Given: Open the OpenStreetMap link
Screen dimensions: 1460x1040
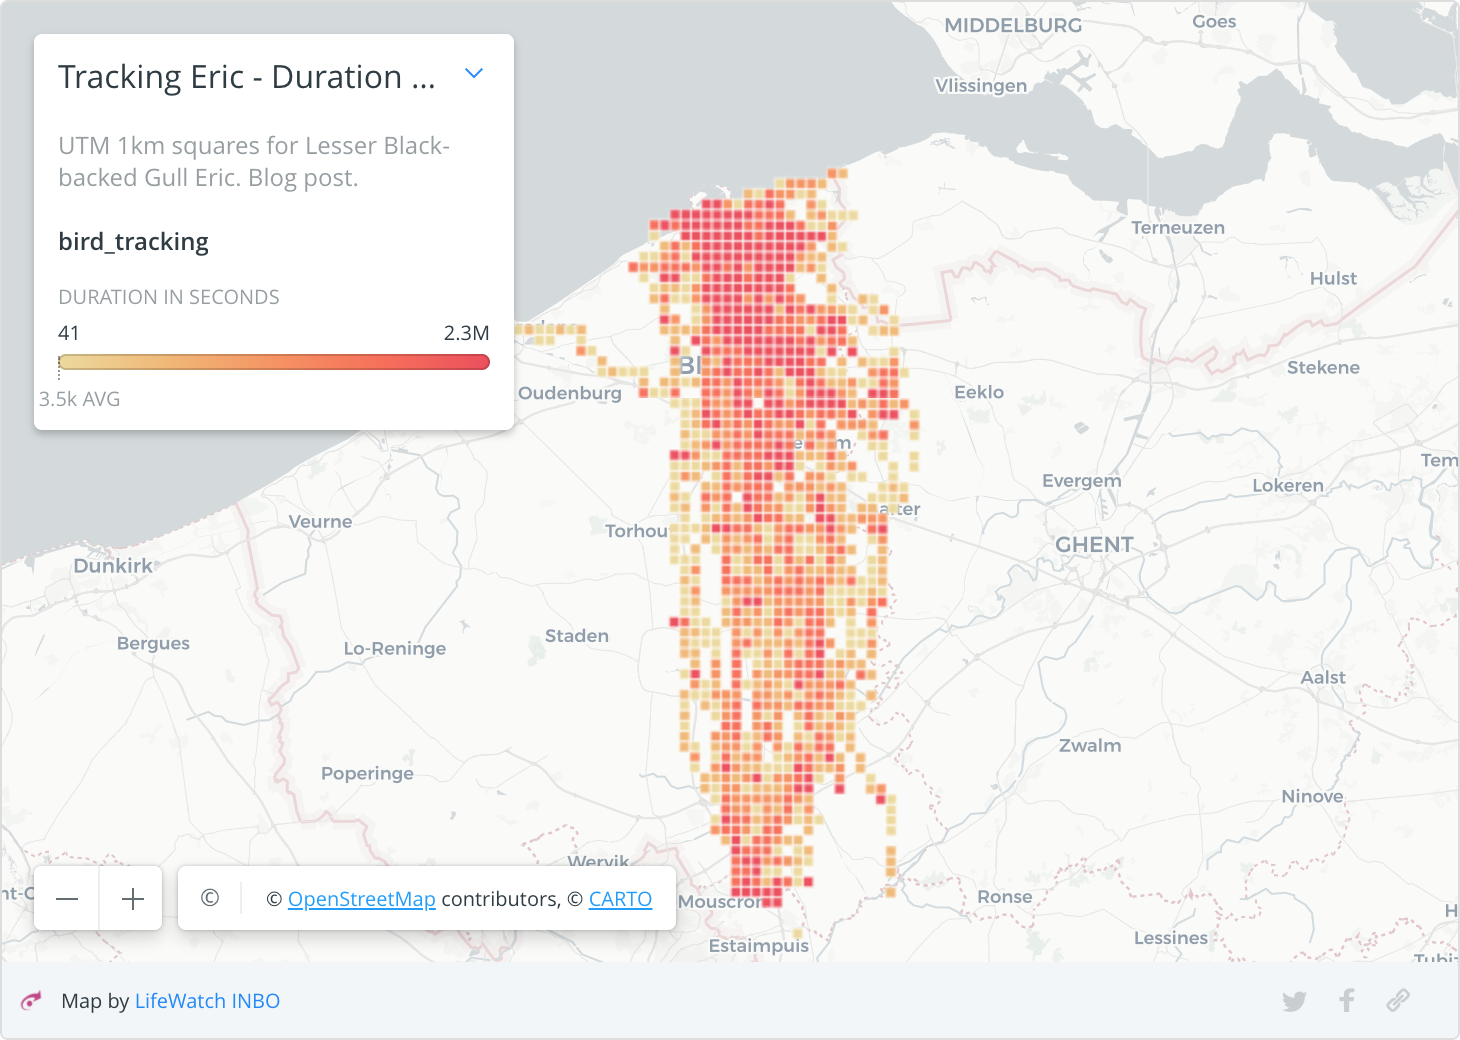Looking at the screenshot, I should pyautogui.click(x=362, y=899).
